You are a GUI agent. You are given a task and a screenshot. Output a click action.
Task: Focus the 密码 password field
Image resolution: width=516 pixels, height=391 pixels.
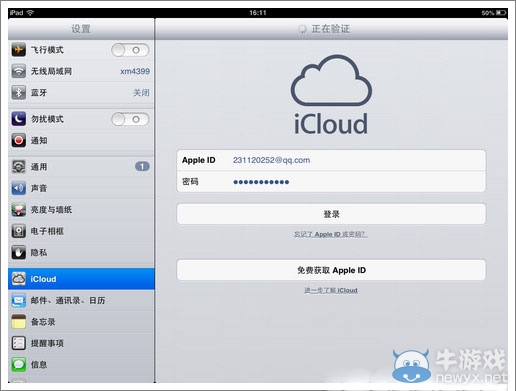[331, 182]
